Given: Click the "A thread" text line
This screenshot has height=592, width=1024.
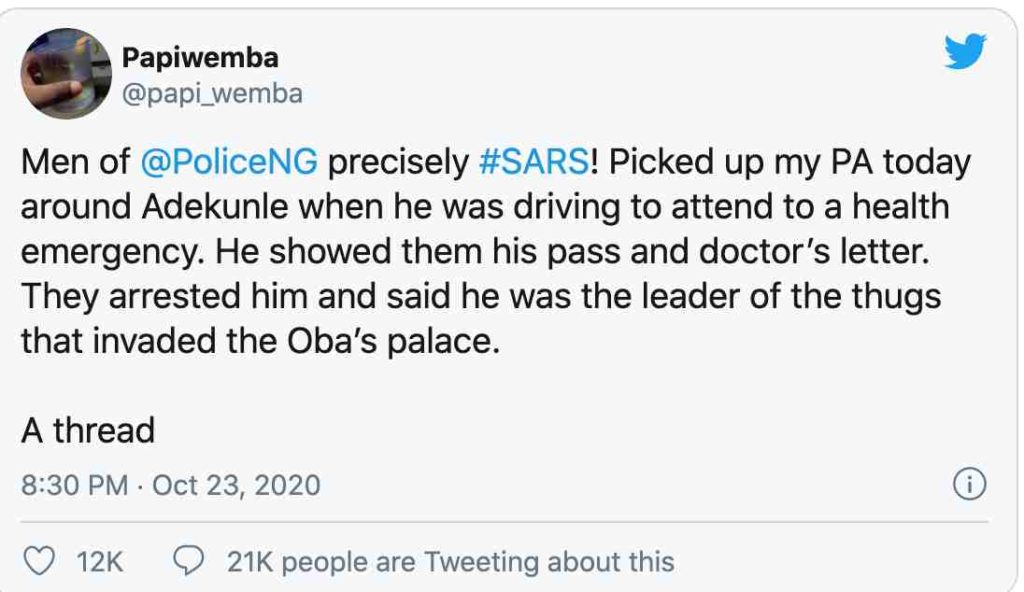Looking at the screenshot, I should click(88, 431).
